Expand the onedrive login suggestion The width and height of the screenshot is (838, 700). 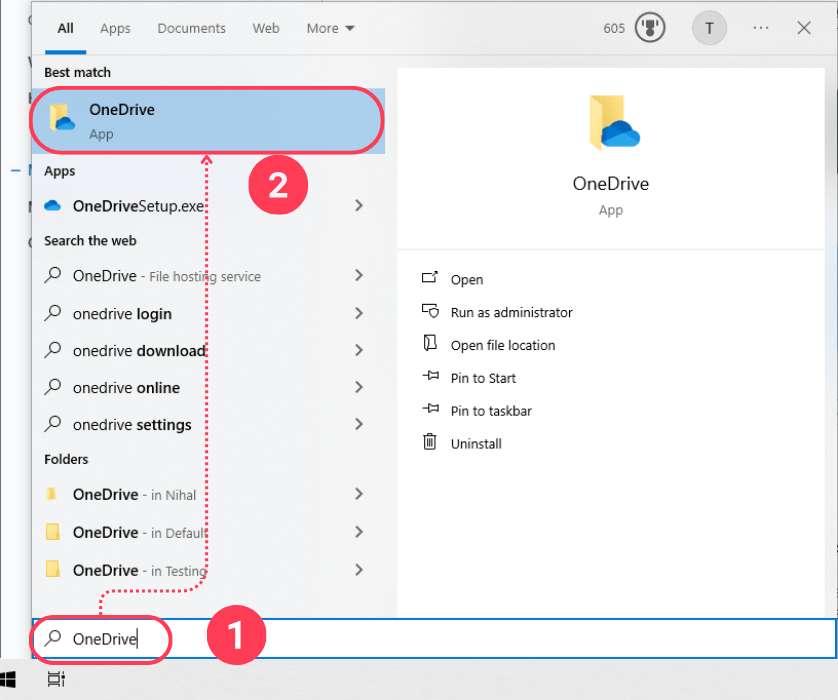coord(359,313)
